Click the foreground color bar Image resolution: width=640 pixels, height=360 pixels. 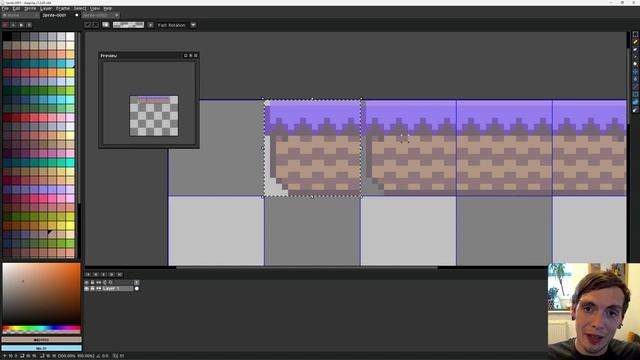41,340
